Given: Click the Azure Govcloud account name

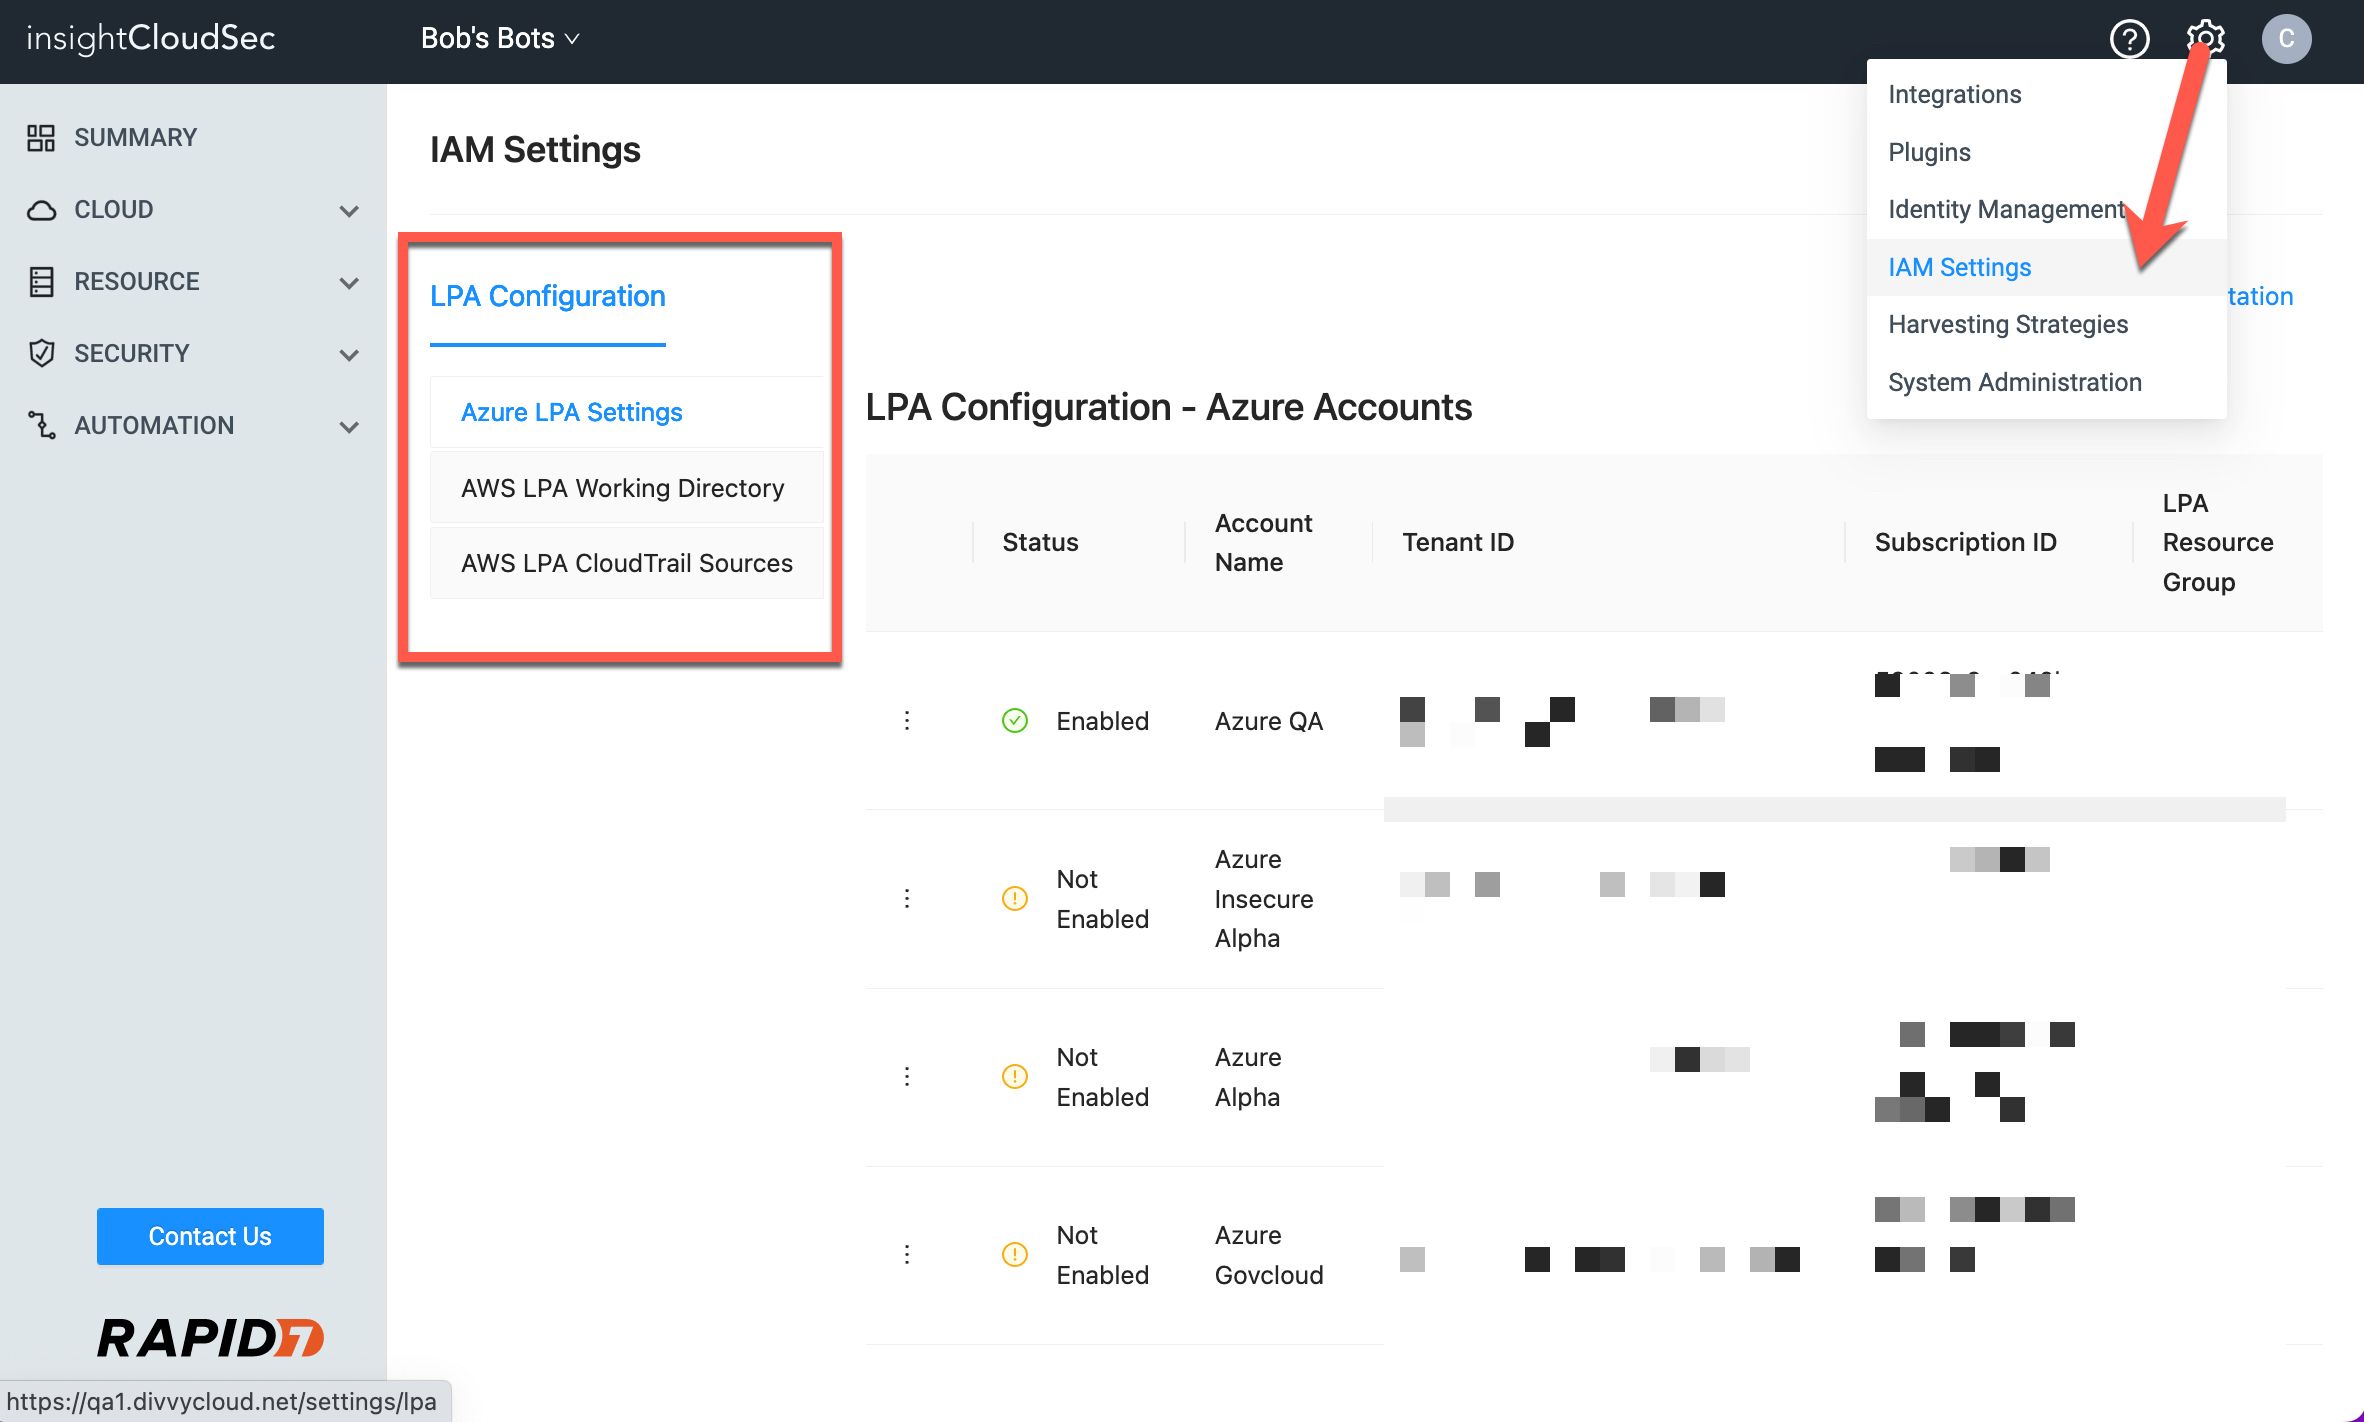Looking at the screenshot, I should [1269, 1255].
